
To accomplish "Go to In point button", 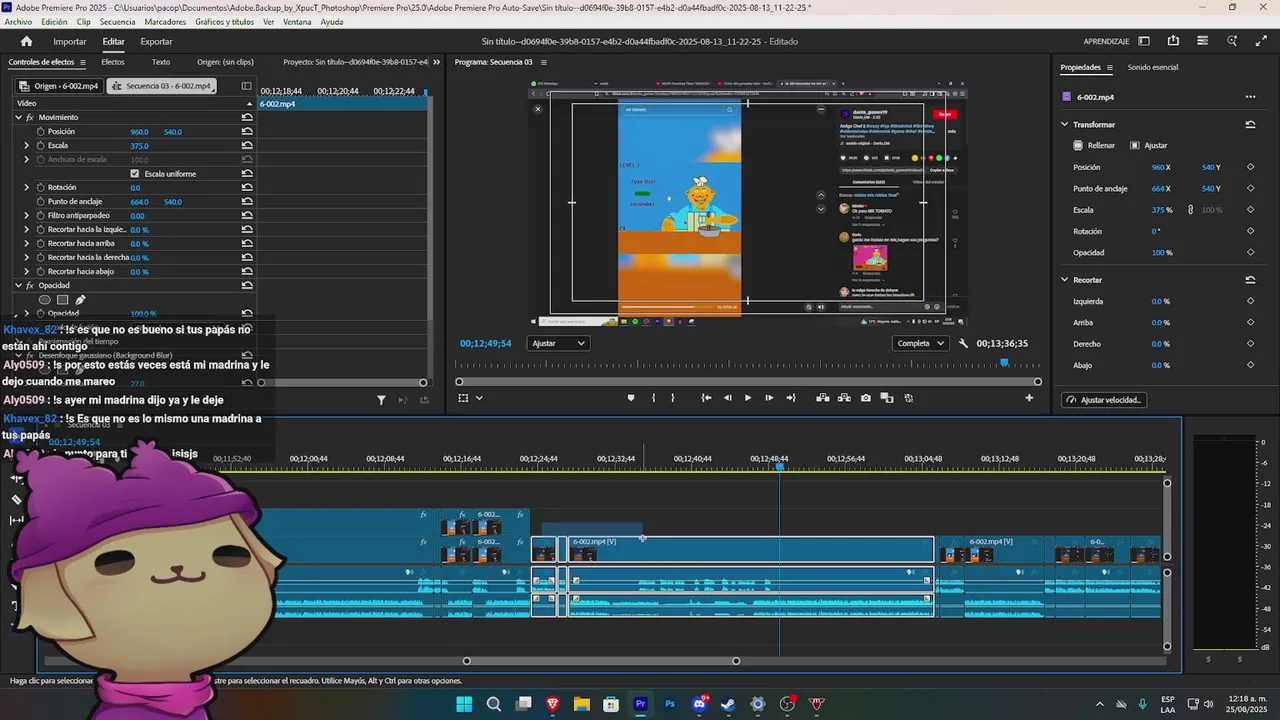I will coord(706,398).
